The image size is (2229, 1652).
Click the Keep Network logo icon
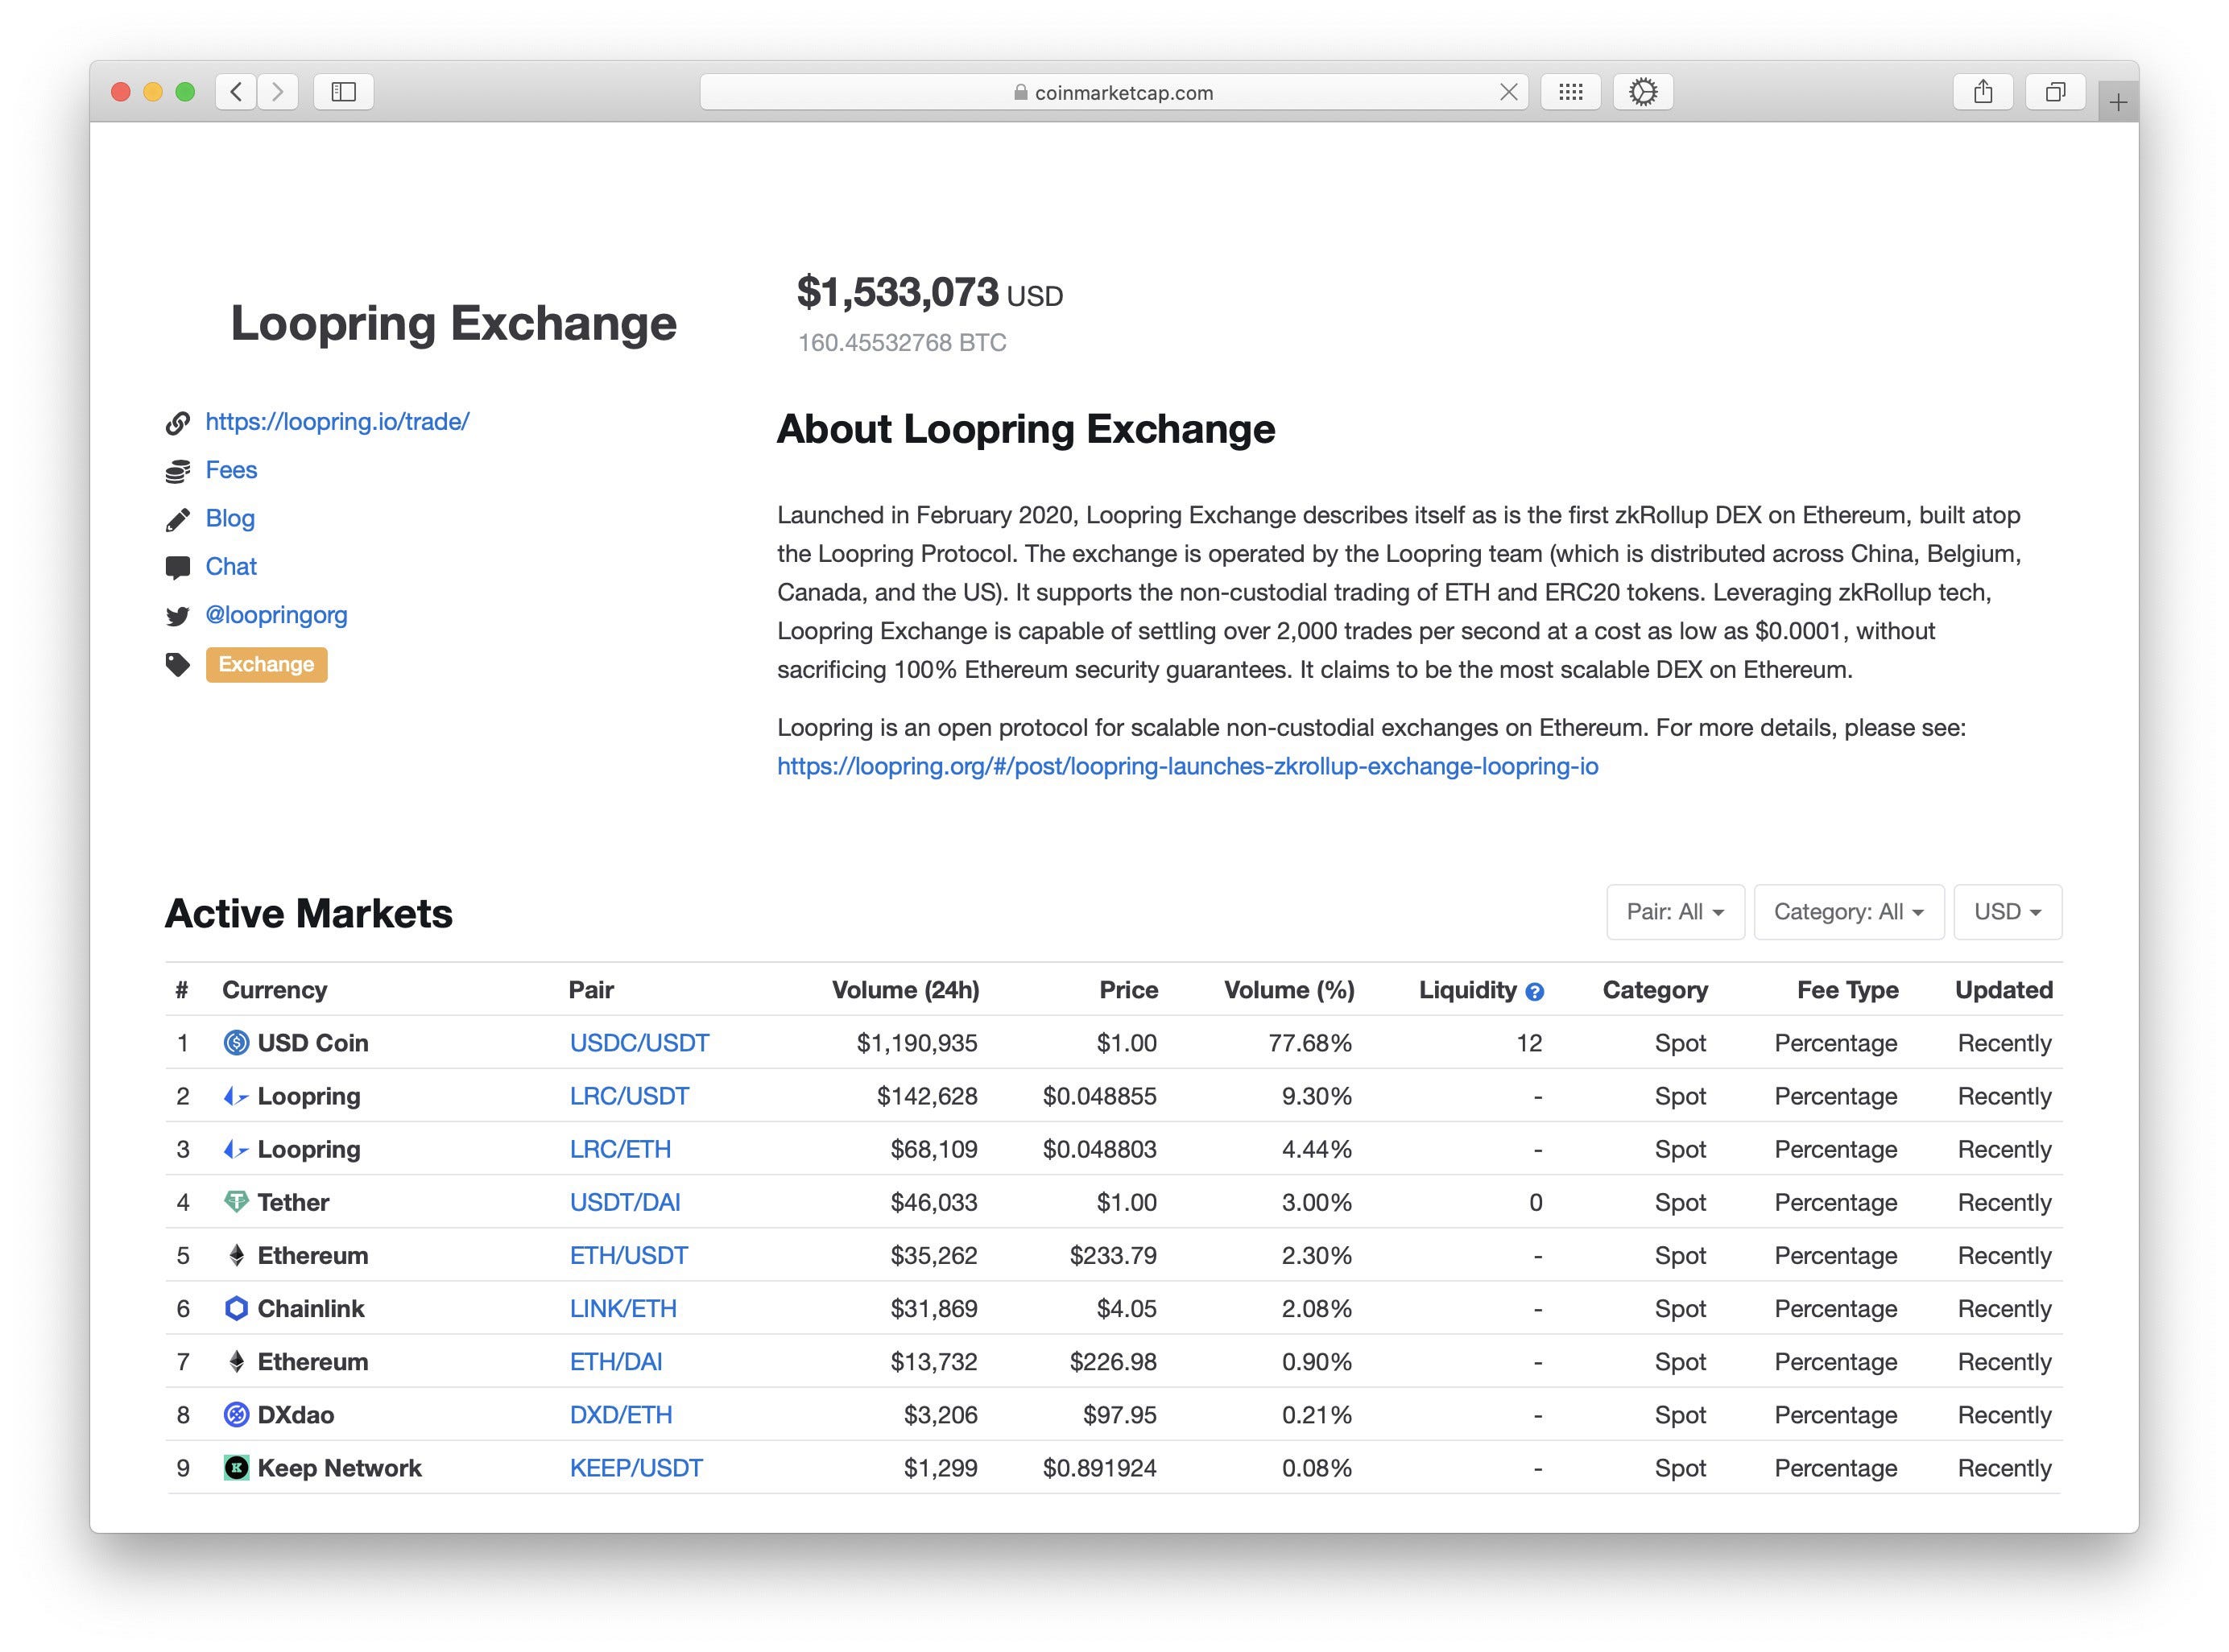pos(236,1468)
